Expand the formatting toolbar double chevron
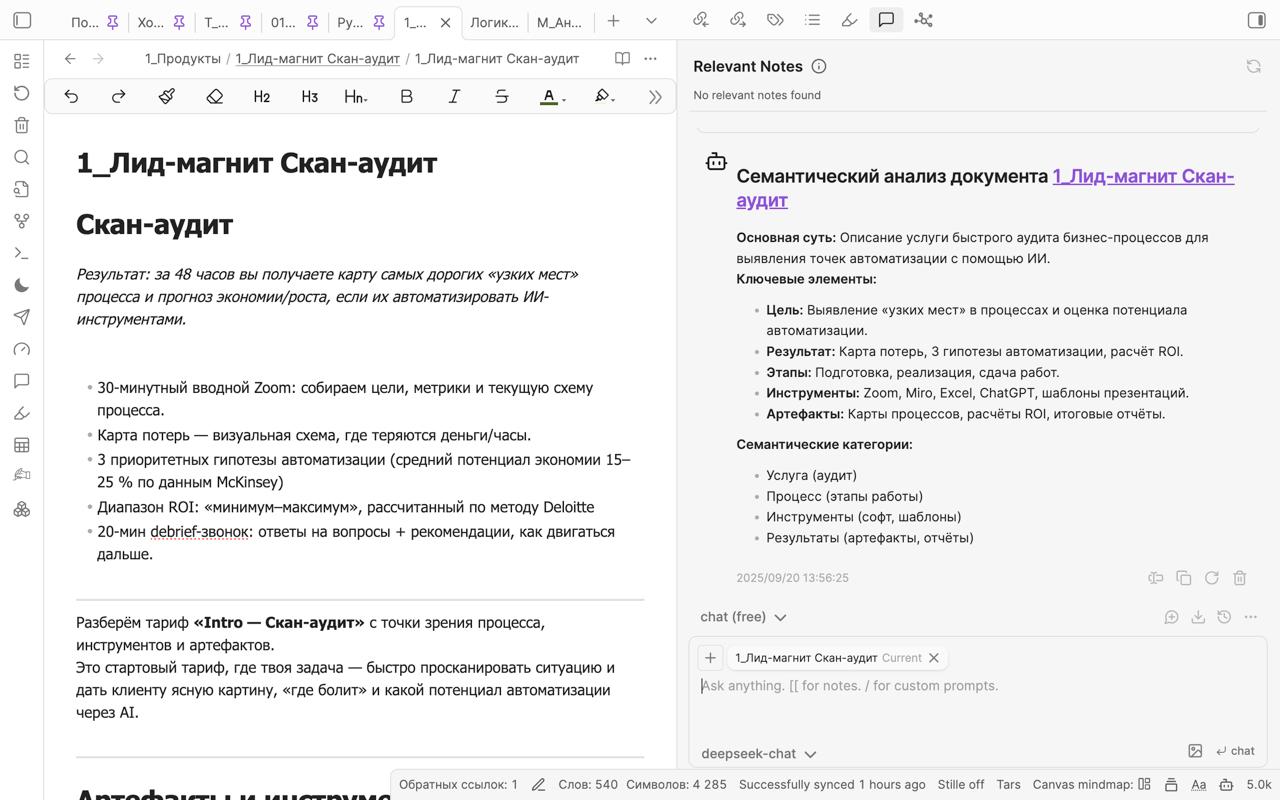Screen dimensions: 1280x800 [x=655, y=97]
